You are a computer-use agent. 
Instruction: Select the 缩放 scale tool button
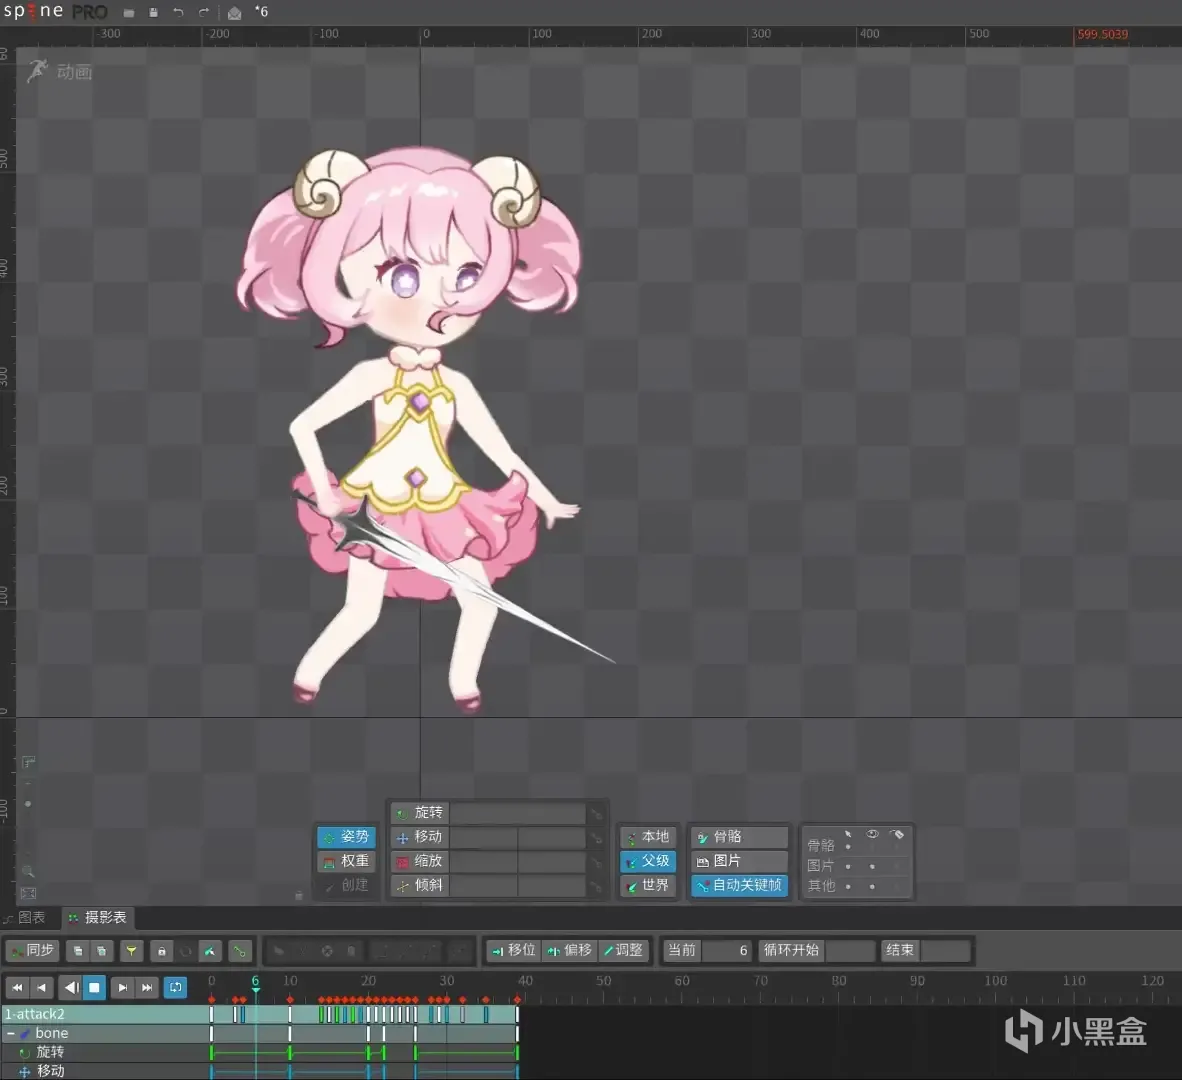point(420,861)
